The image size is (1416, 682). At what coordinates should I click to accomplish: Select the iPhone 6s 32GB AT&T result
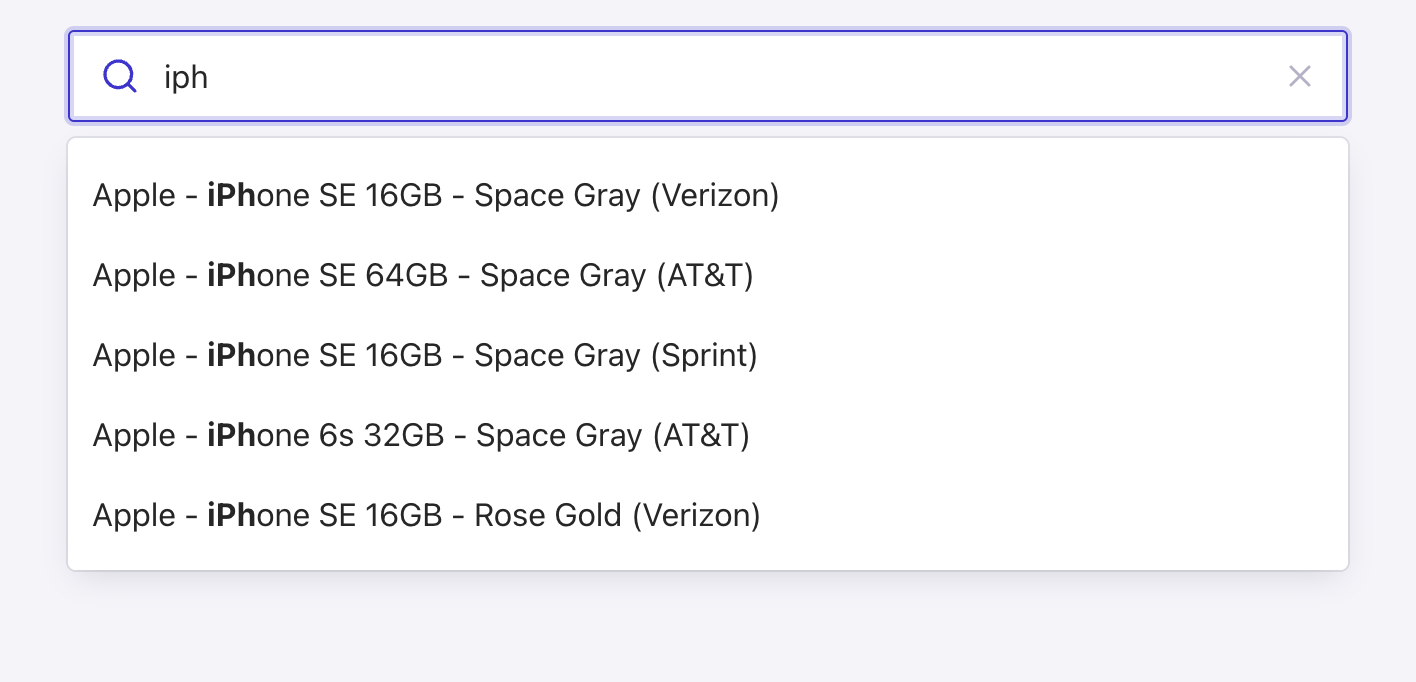click(421, 435)
